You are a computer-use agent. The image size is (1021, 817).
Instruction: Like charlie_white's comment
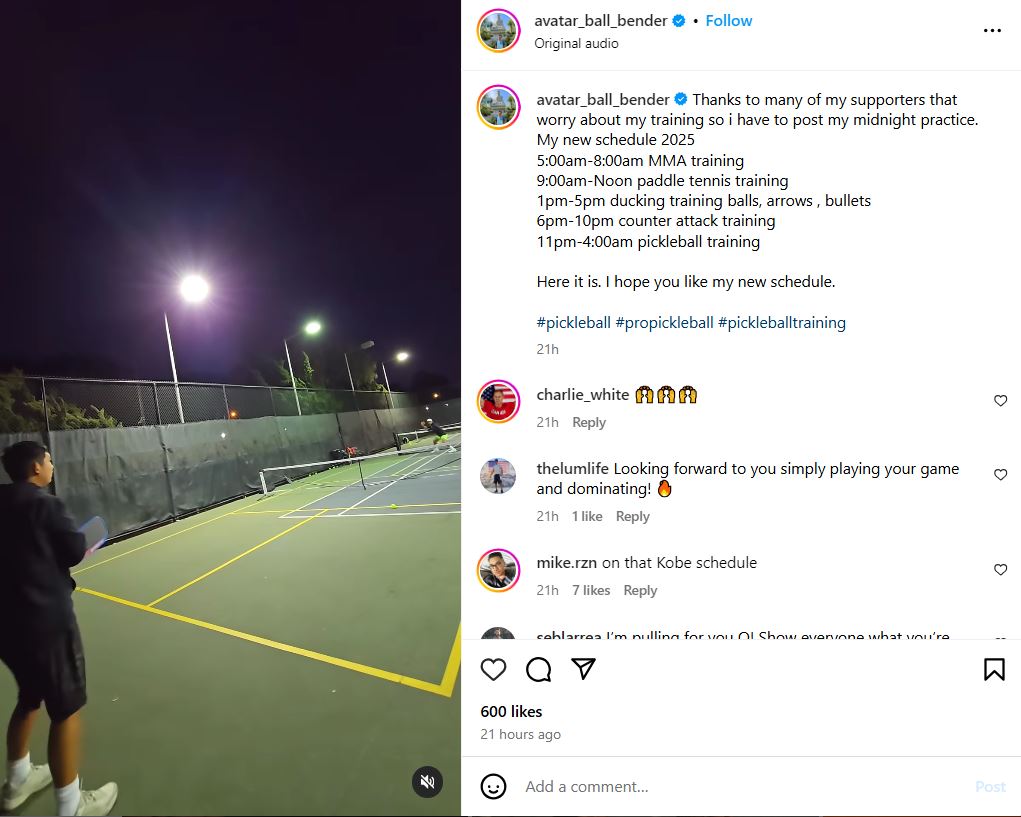[x=1001, y=401]
